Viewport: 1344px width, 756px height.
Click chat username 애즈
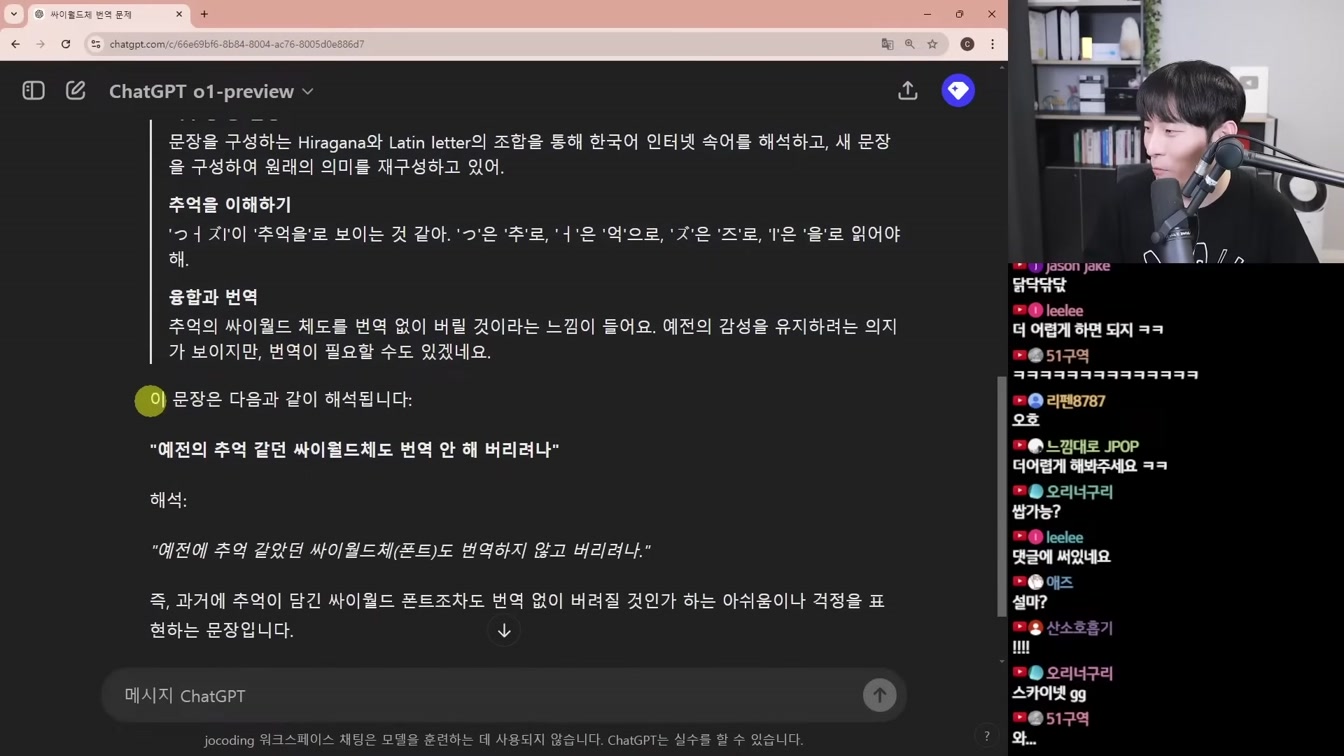(x=1059, y=582)
